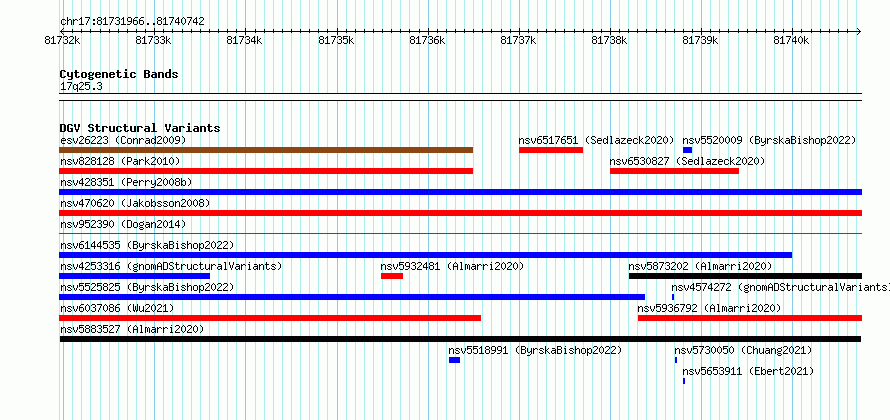Click the blue nsv4253316 variant bar
890x420 pixels.
tap(135, 276)
